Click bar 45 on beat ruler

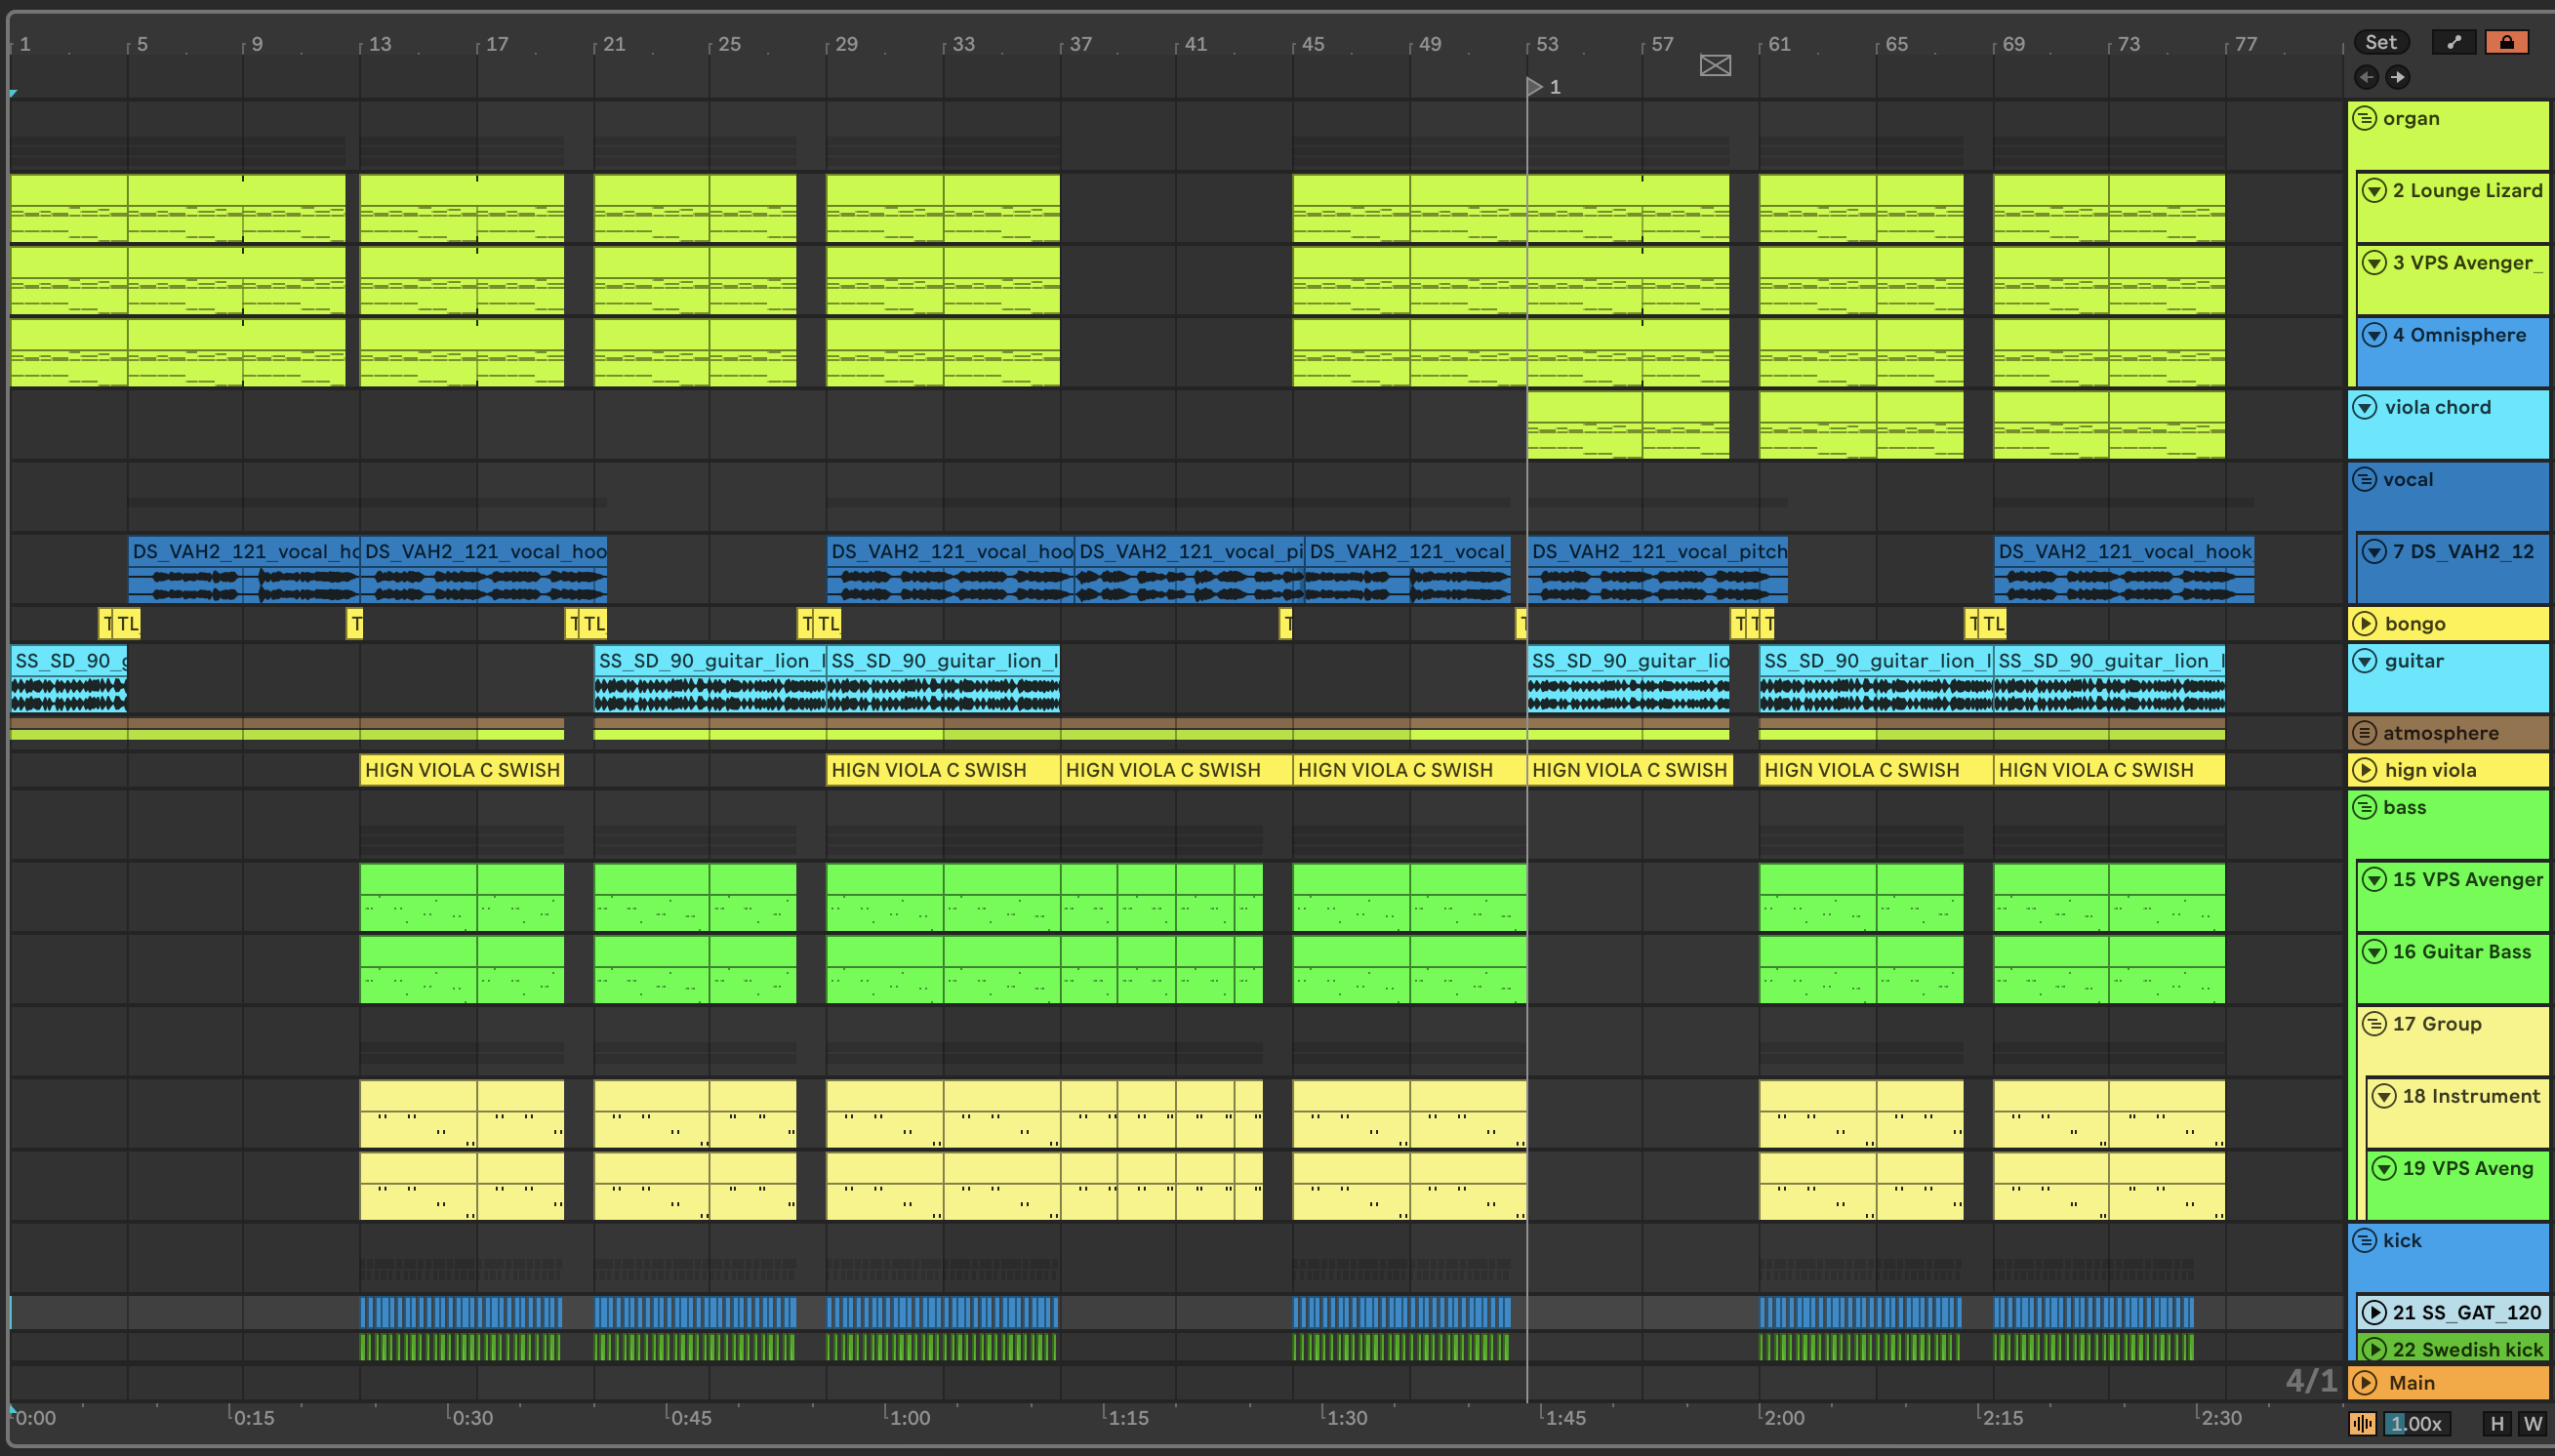pos(1313,44)
